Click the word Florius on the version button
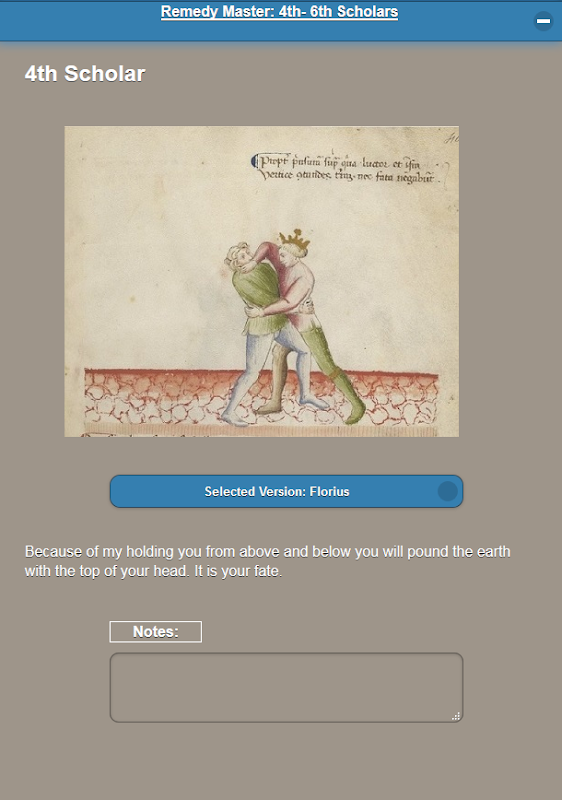The height and width of the screenshot is (800, 562). click(329, 491)
